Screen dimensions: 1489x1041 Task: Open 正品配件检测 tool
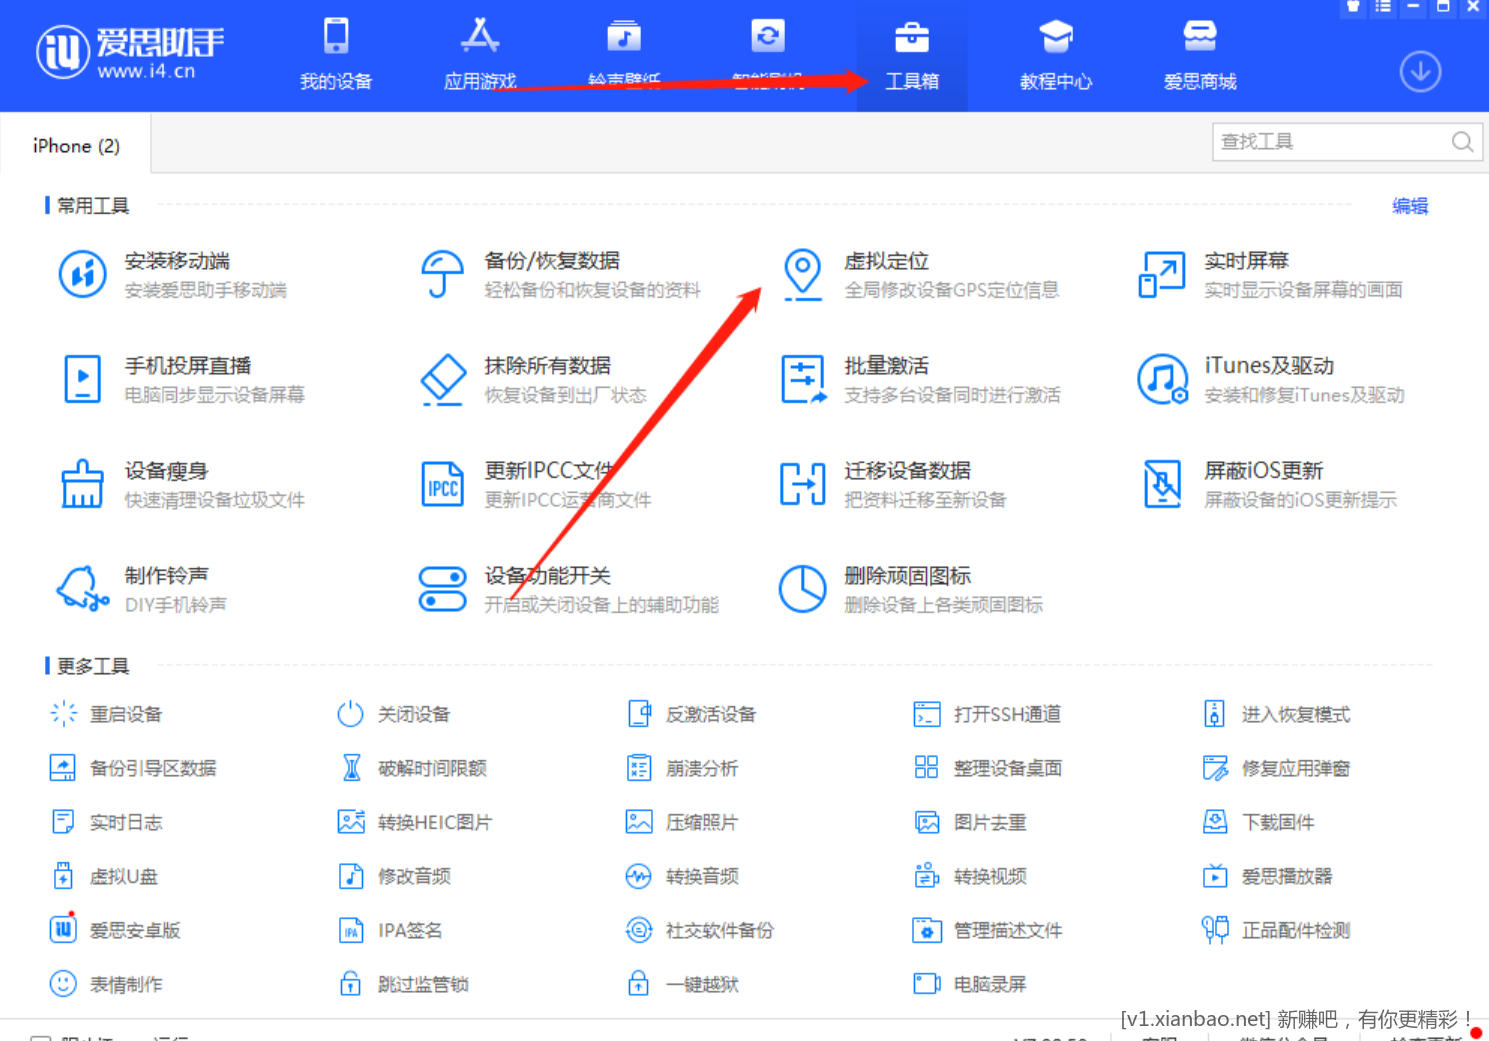click(1276, 930)
